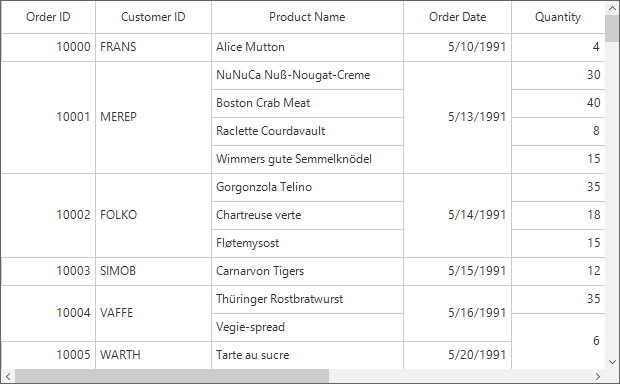620x384 pixels.
Task: Click the vertical scrollbar thumb
Action: point(612,28)
